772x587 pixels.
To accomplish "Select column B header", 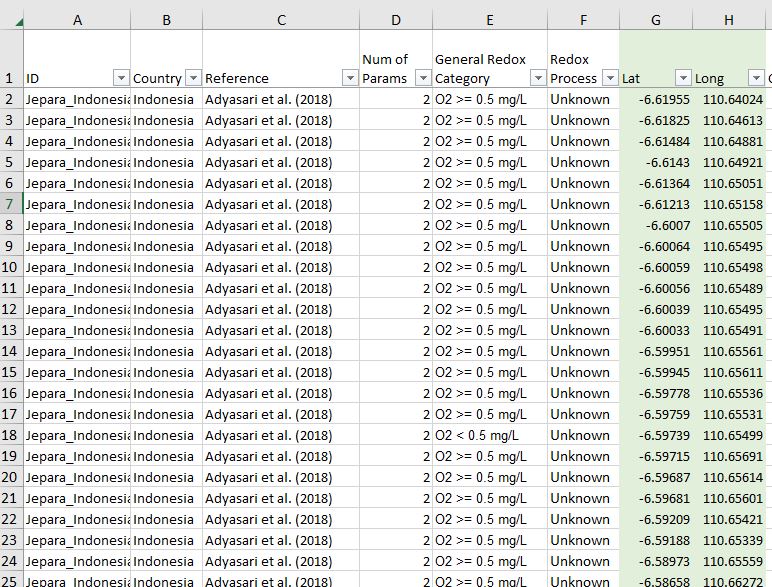I will pyautogui.click(x=166, y=20).
